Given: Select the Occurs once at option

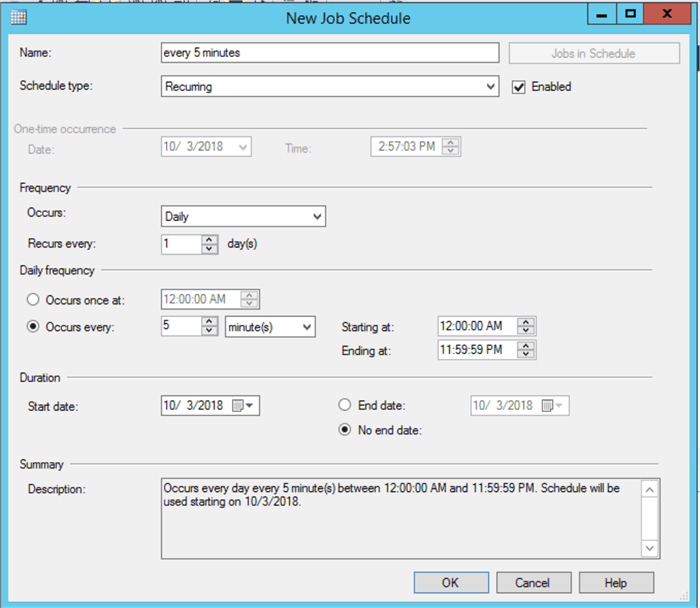Looking at the screenshot, I should tap(34, 299).
